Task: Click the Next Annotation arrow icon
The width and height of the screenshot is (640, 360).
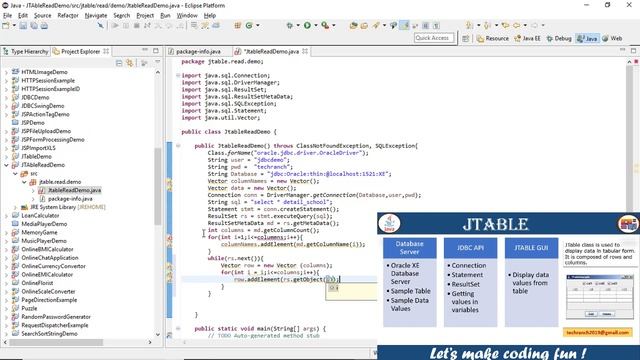Action: tap(470, 26)
